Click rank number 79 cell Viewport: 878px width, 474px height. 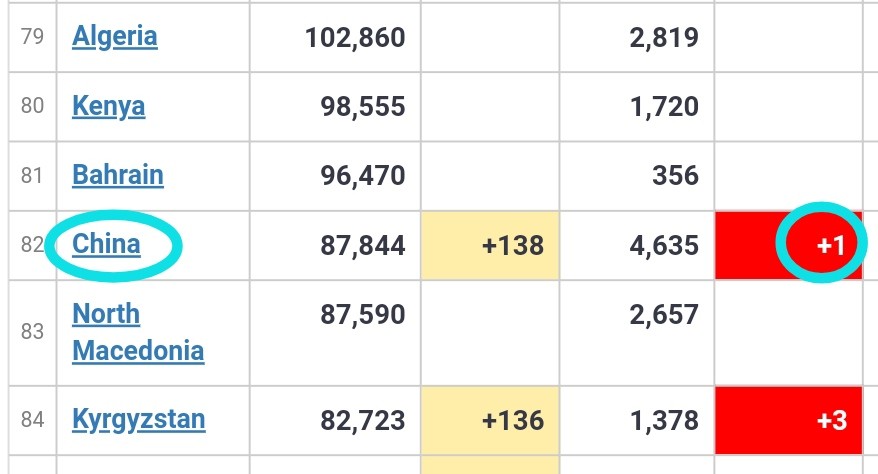pyautogui.click(x=32, y=36)
